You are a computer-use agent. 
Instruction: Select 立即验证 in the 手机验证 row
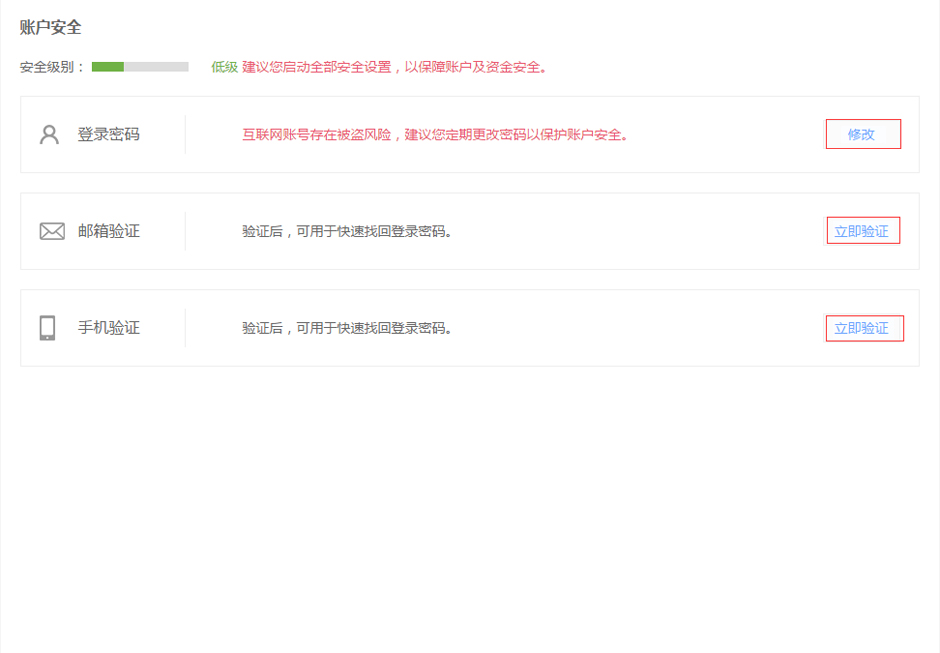(x=862, y=328)
